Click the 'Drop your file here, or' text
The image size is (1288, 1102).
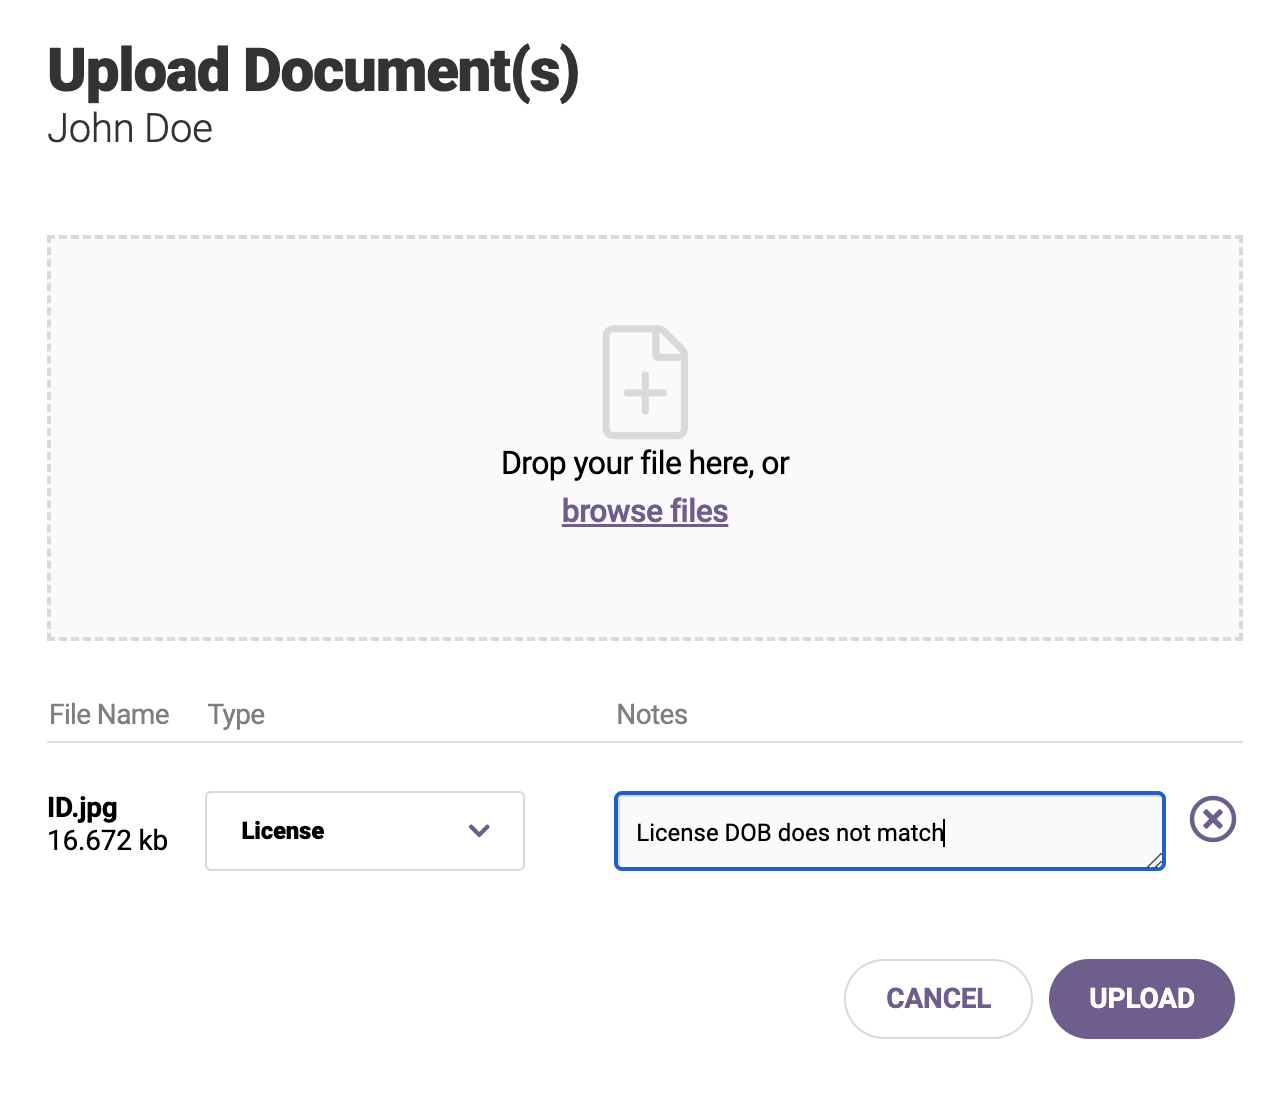click(645, 463)
